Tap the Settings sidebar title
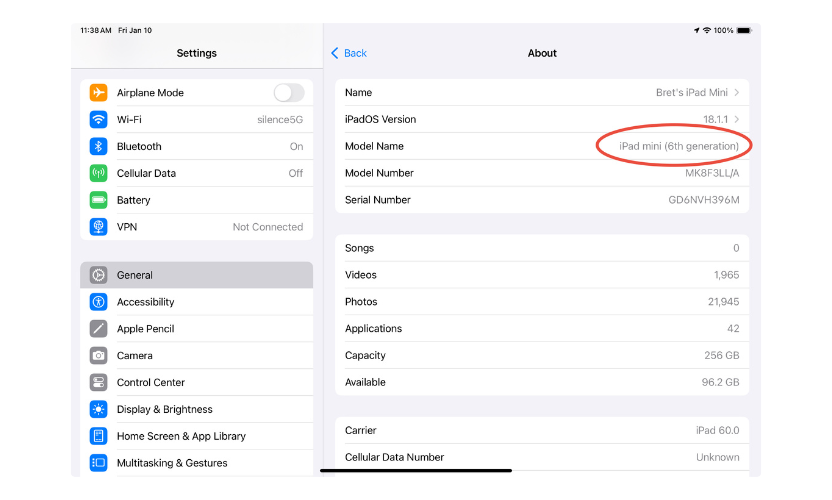The image size is (832, 500). point(196,53)
